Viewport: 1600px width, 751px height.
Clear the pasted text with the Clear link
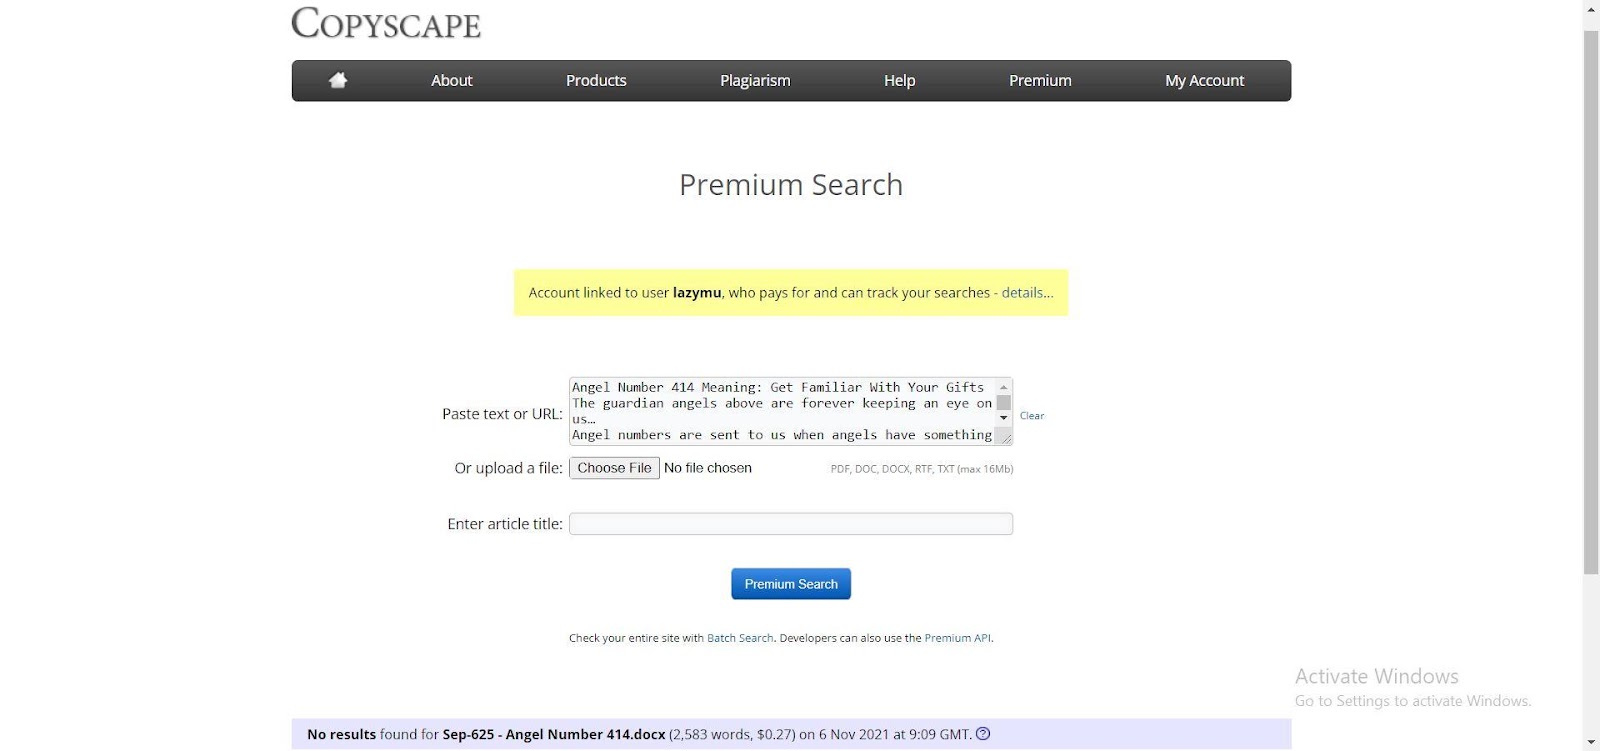[1032, 416]
